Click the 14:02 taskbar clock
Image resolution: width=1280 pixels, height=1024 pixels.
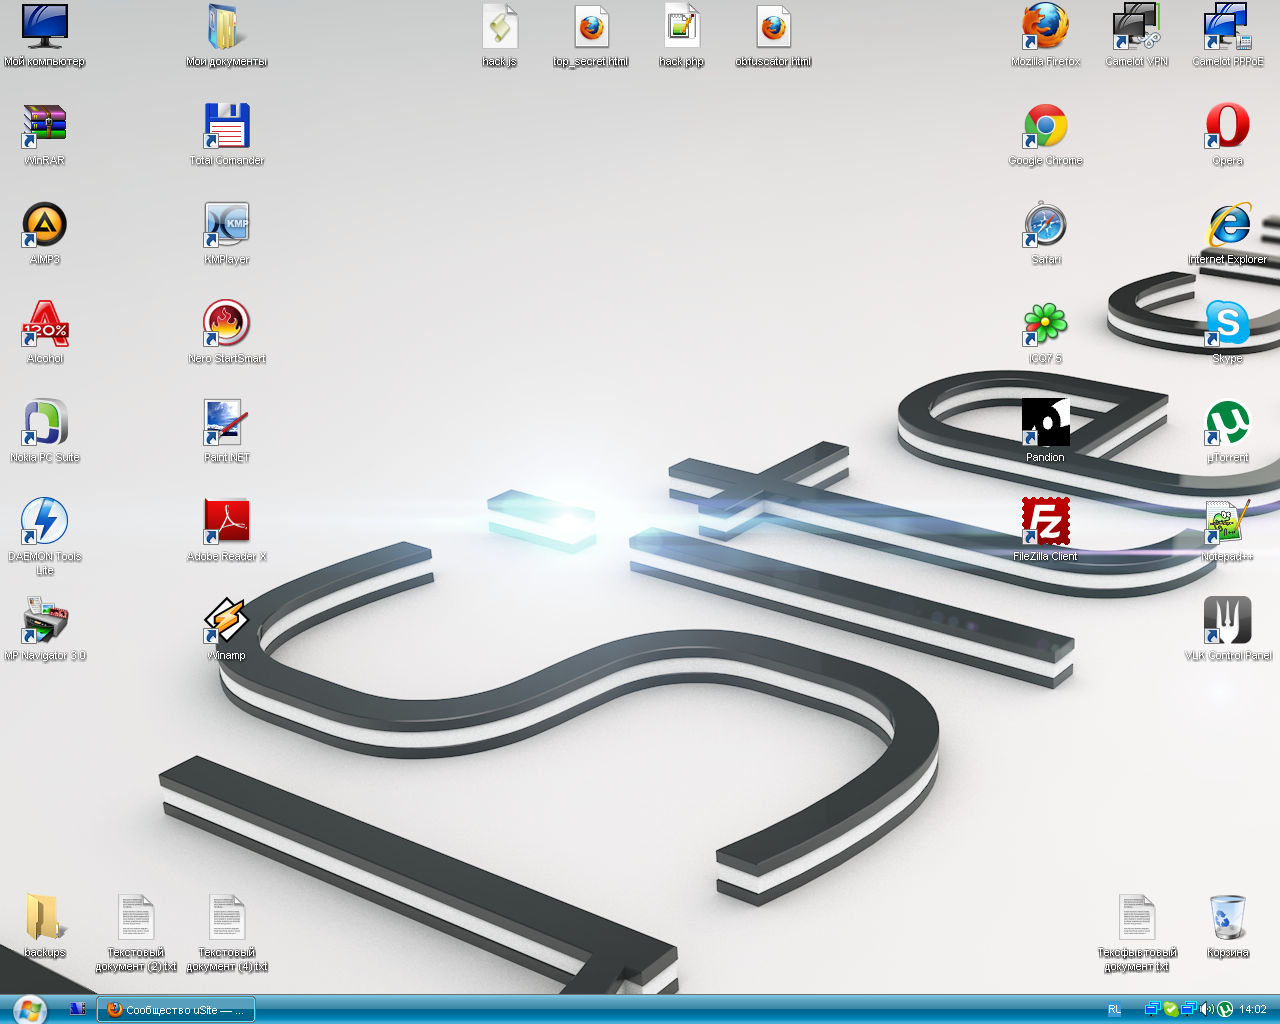coord(1253,1010)
